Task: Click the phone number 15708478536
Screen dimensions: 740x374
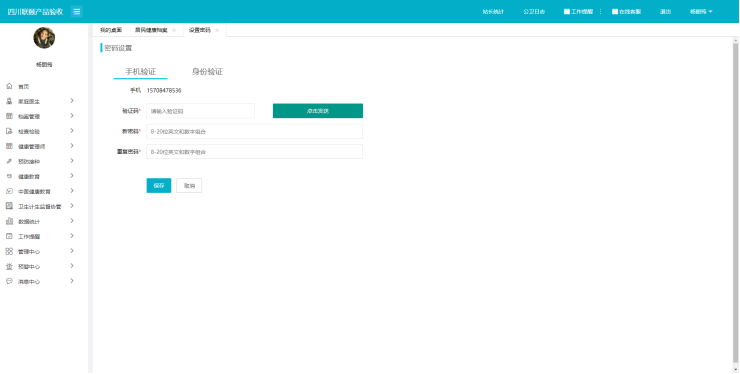Action: (164, 90)
